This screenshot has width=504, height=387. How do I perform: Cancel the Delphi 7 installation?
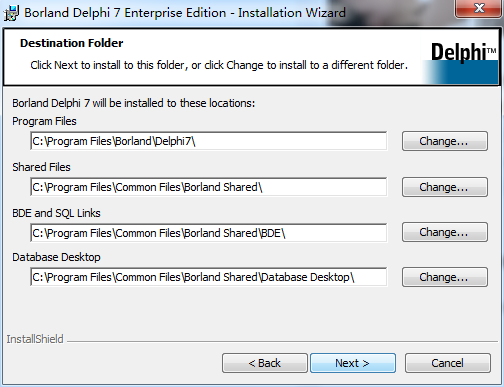coord(448,363)
